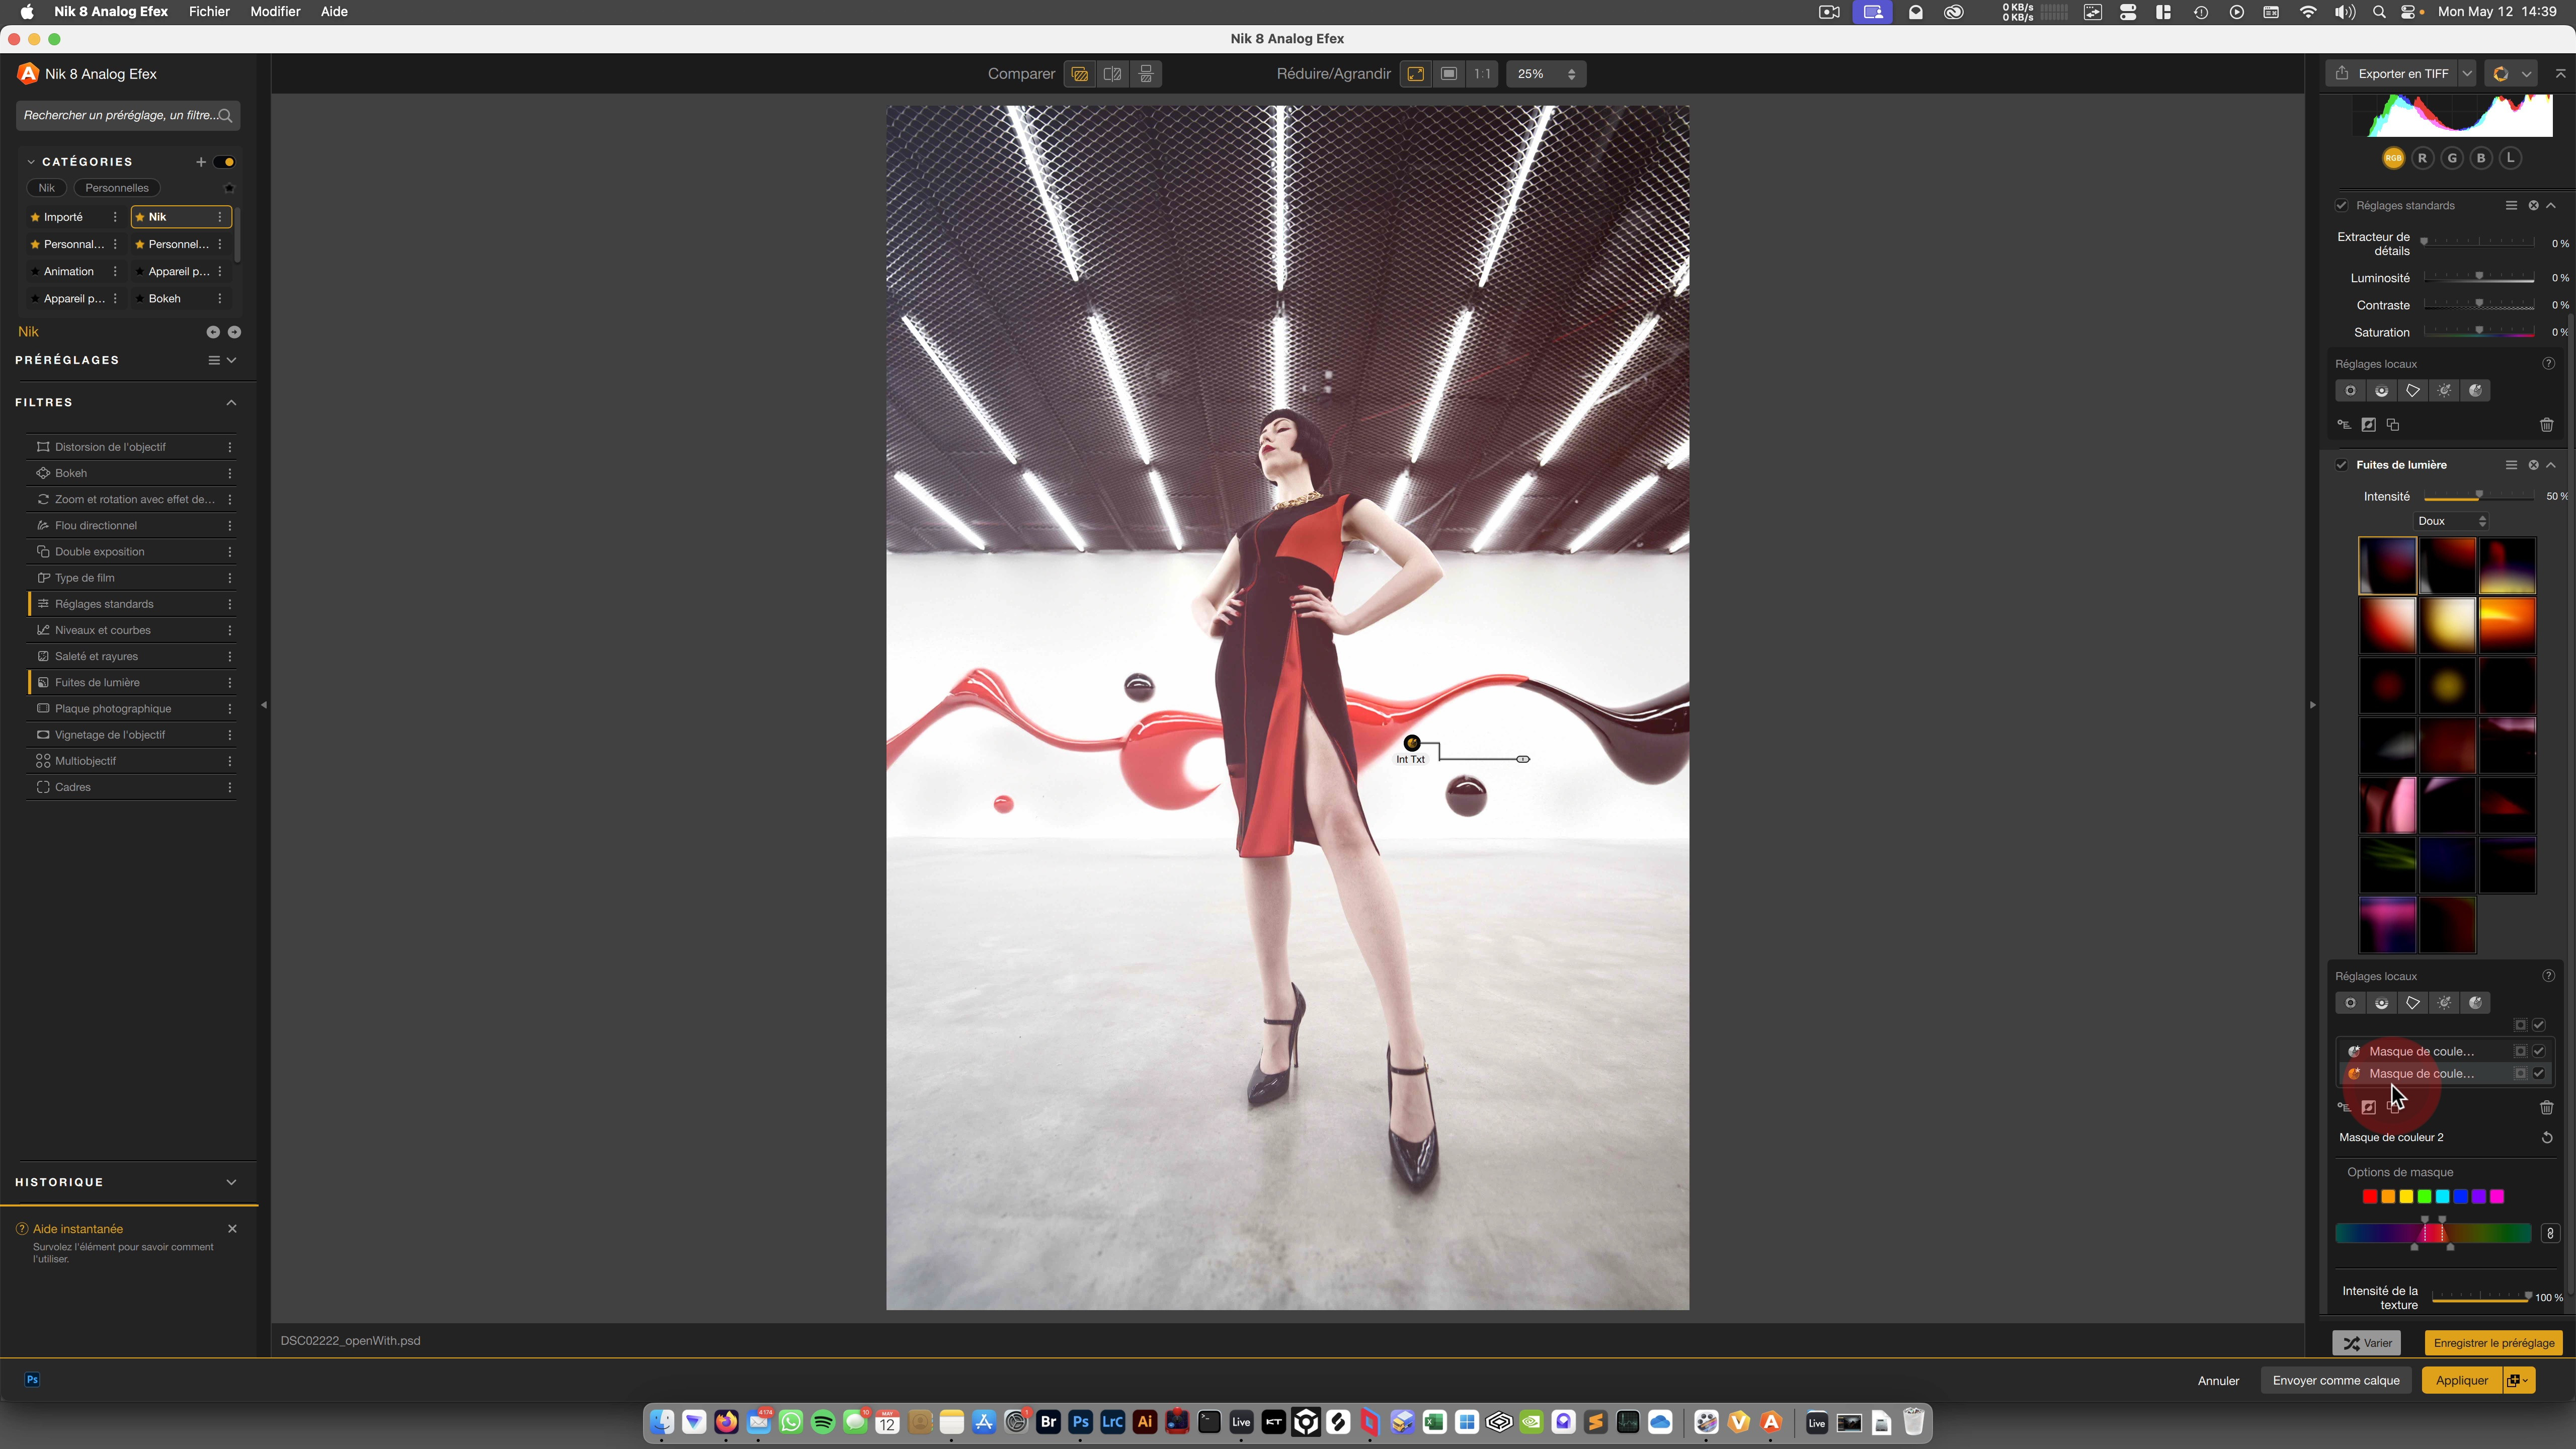This screenshot has width=2576, height=1449.
Task: Switch to single image compare view
Action: [x=1079, y=74]
